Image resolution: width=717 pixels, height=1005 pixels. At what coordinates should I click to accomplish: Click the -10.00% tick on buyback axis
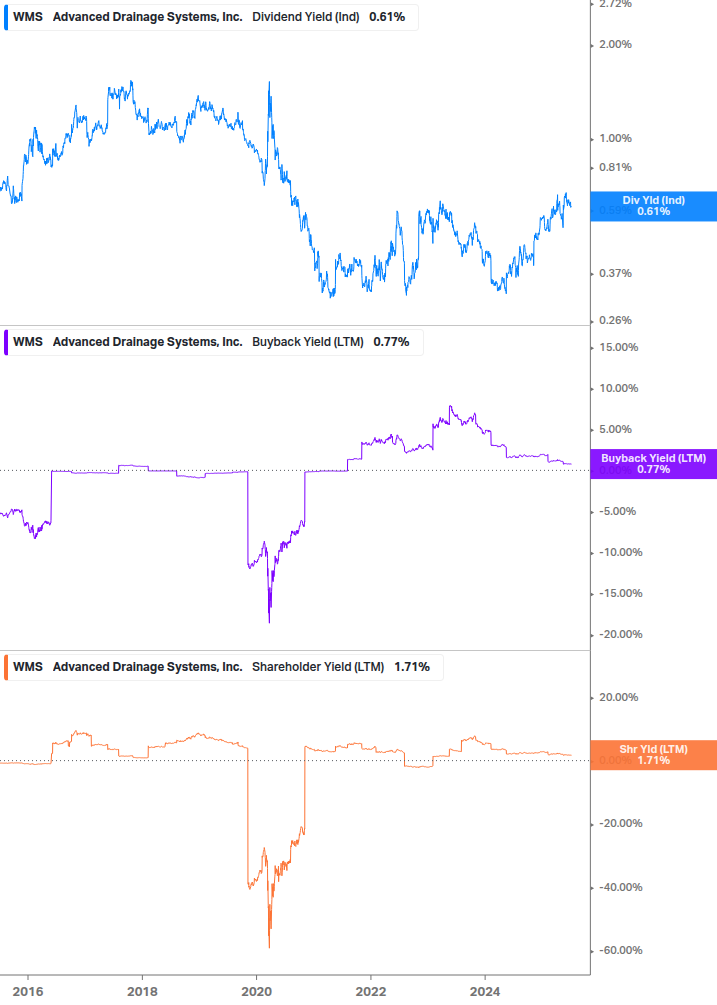[620, 552]
